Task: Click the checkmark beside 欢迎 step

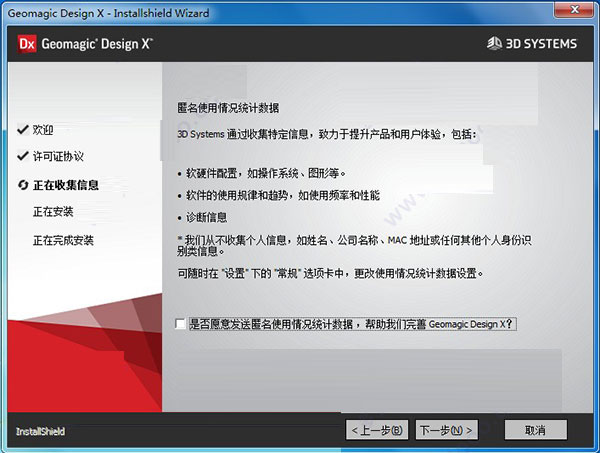Action: [x=23, y=129]
